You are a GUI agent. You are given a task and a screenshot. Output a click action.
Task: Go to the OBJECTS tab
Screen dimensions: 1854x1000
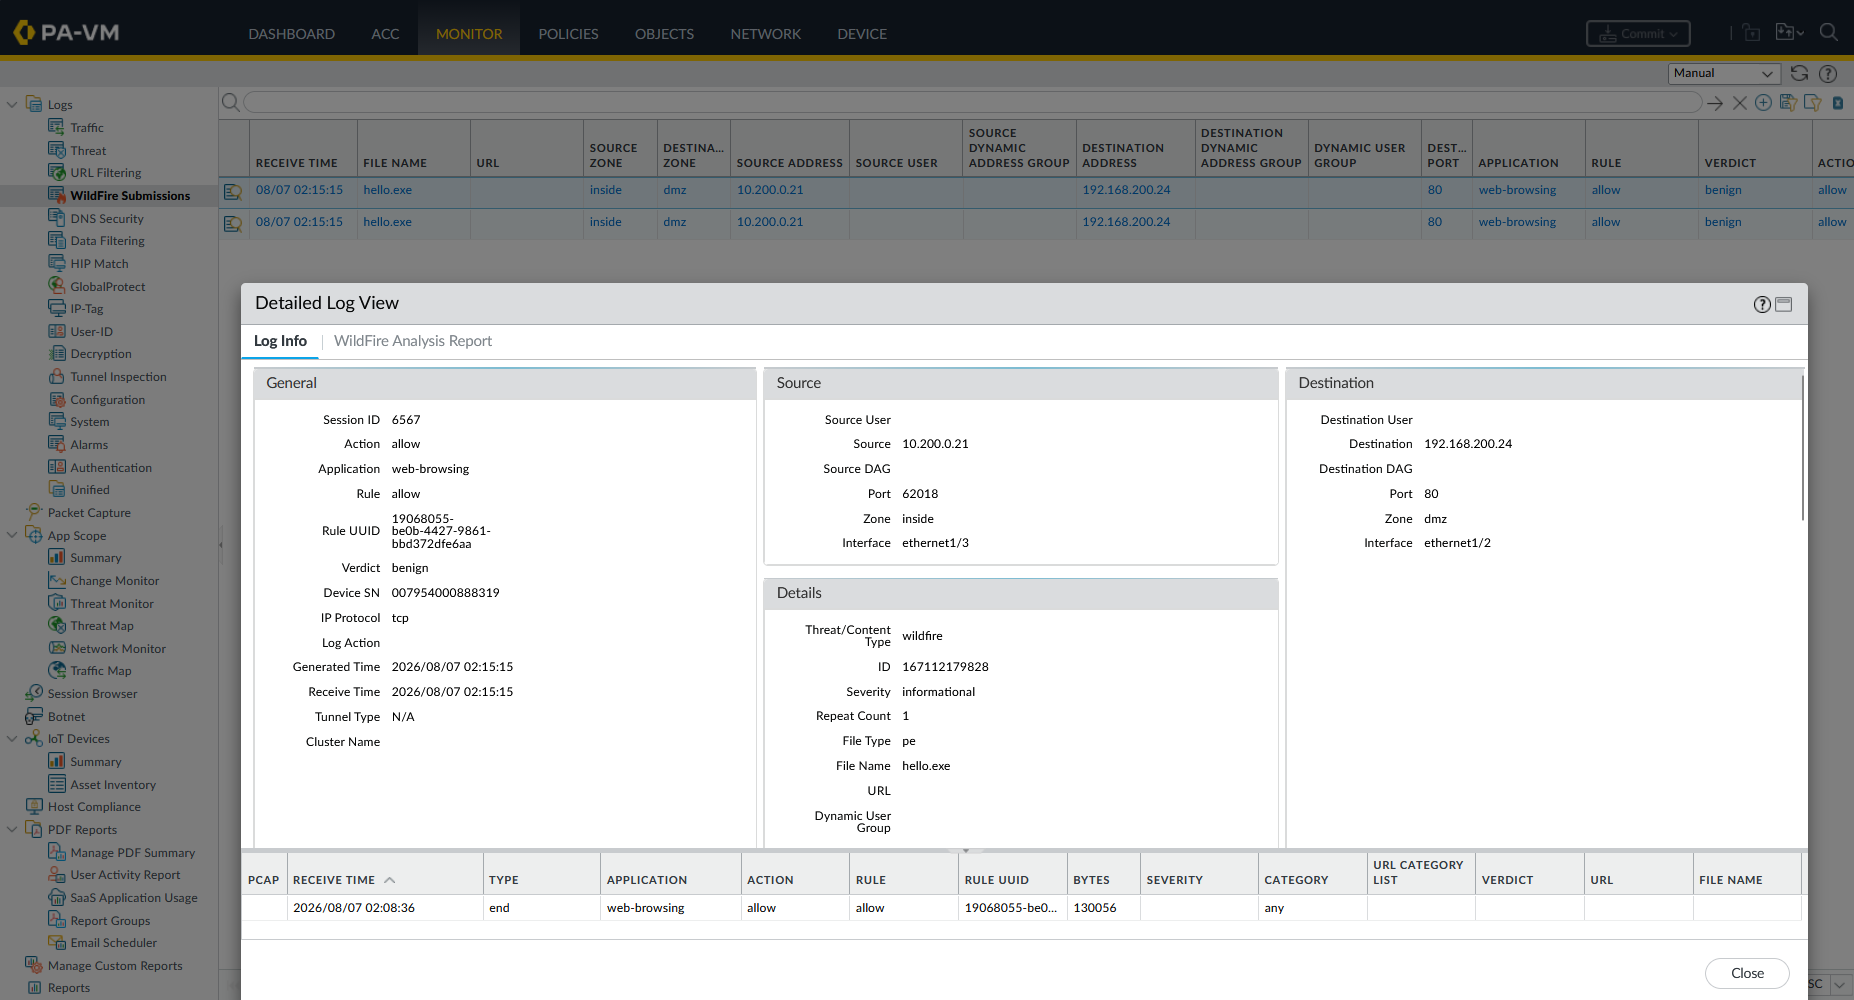coord(664,34)
